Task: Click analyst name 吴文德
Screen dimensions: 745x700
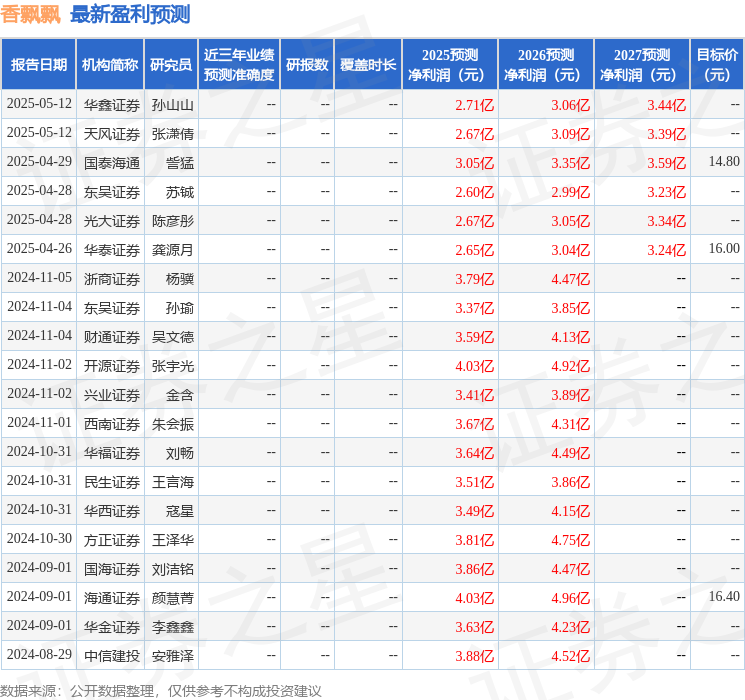Action: tap(172, 337)
